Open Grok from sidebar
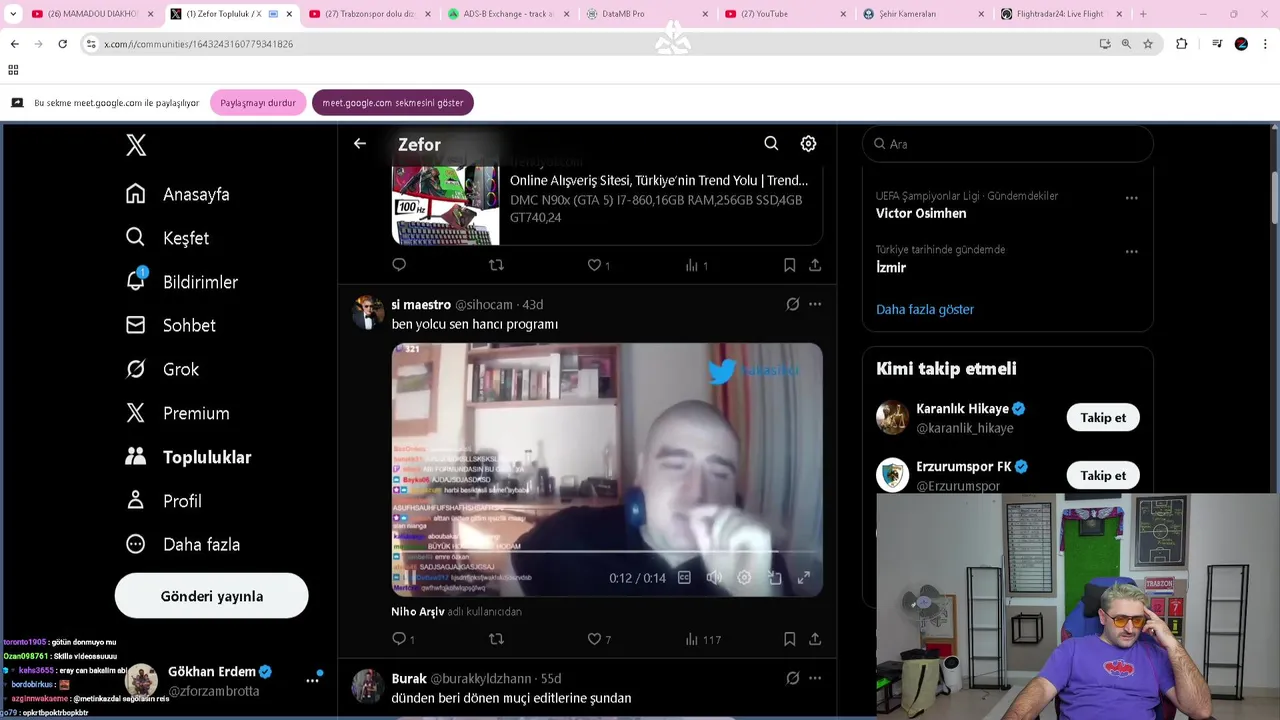The height and width of the screenshot is (720, 1280). (x=162, y=369)
